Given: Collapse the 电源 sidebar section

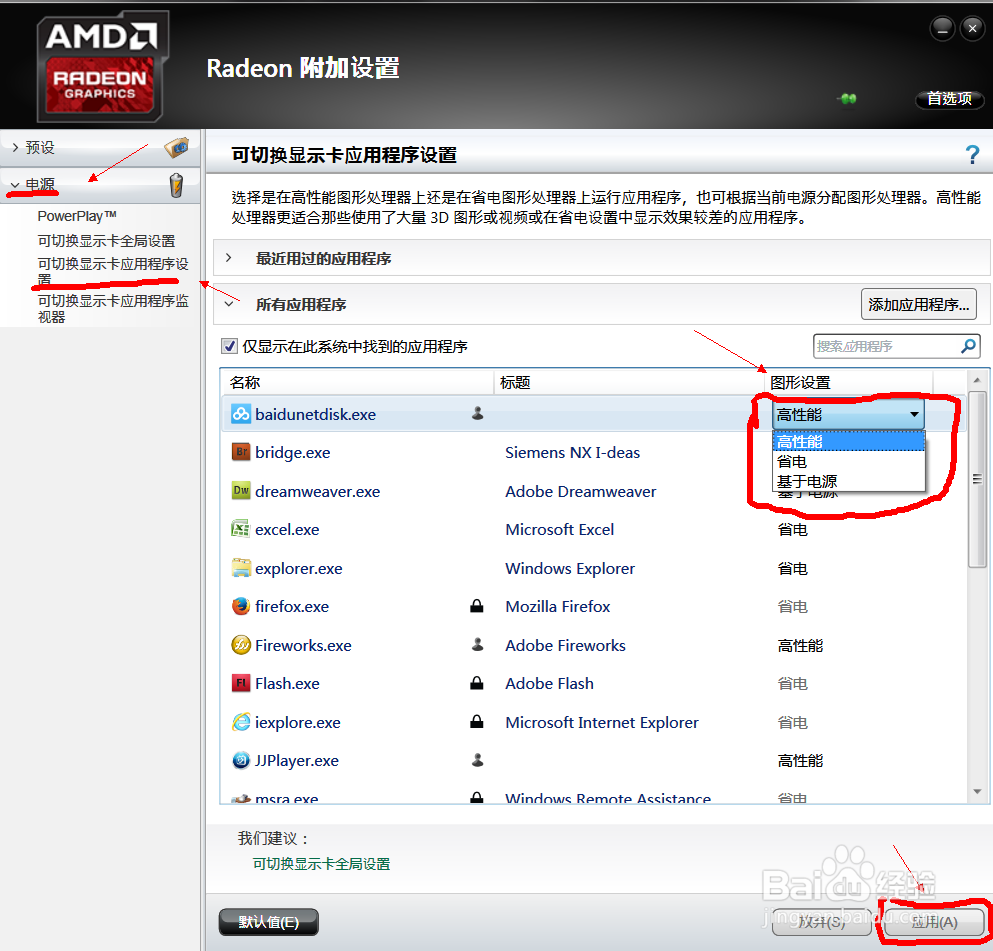Looking at the screenshot, I should click(15, 185).
